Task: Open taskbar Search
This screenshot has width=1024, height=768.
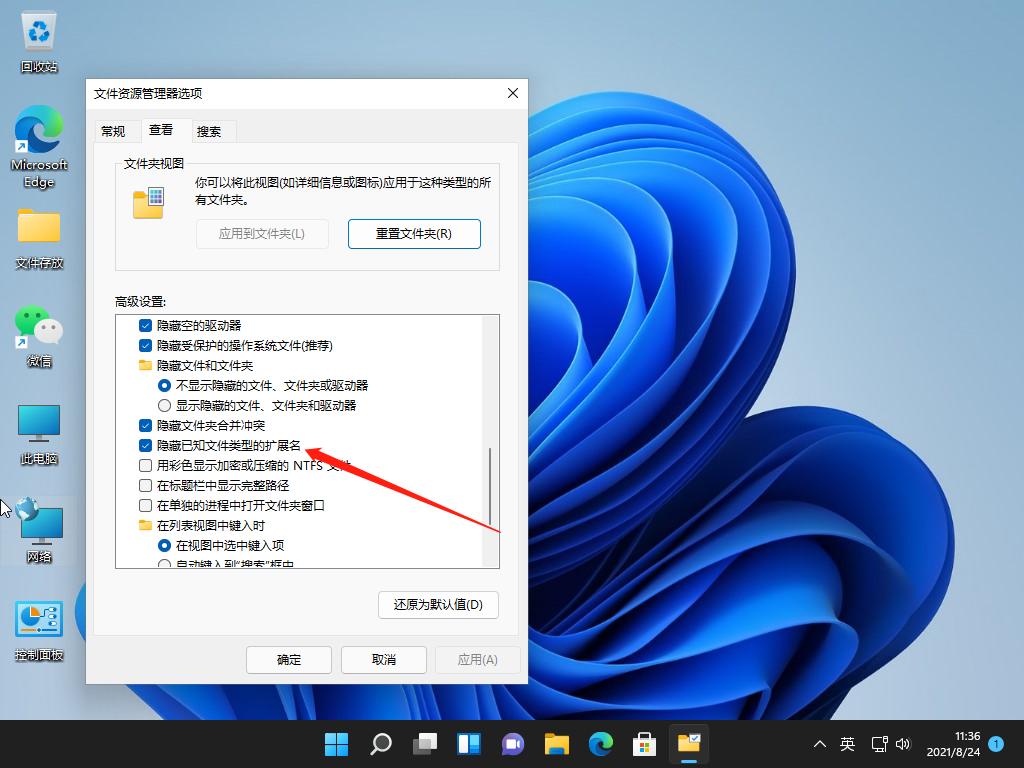Action: click(x=381, y=744)
